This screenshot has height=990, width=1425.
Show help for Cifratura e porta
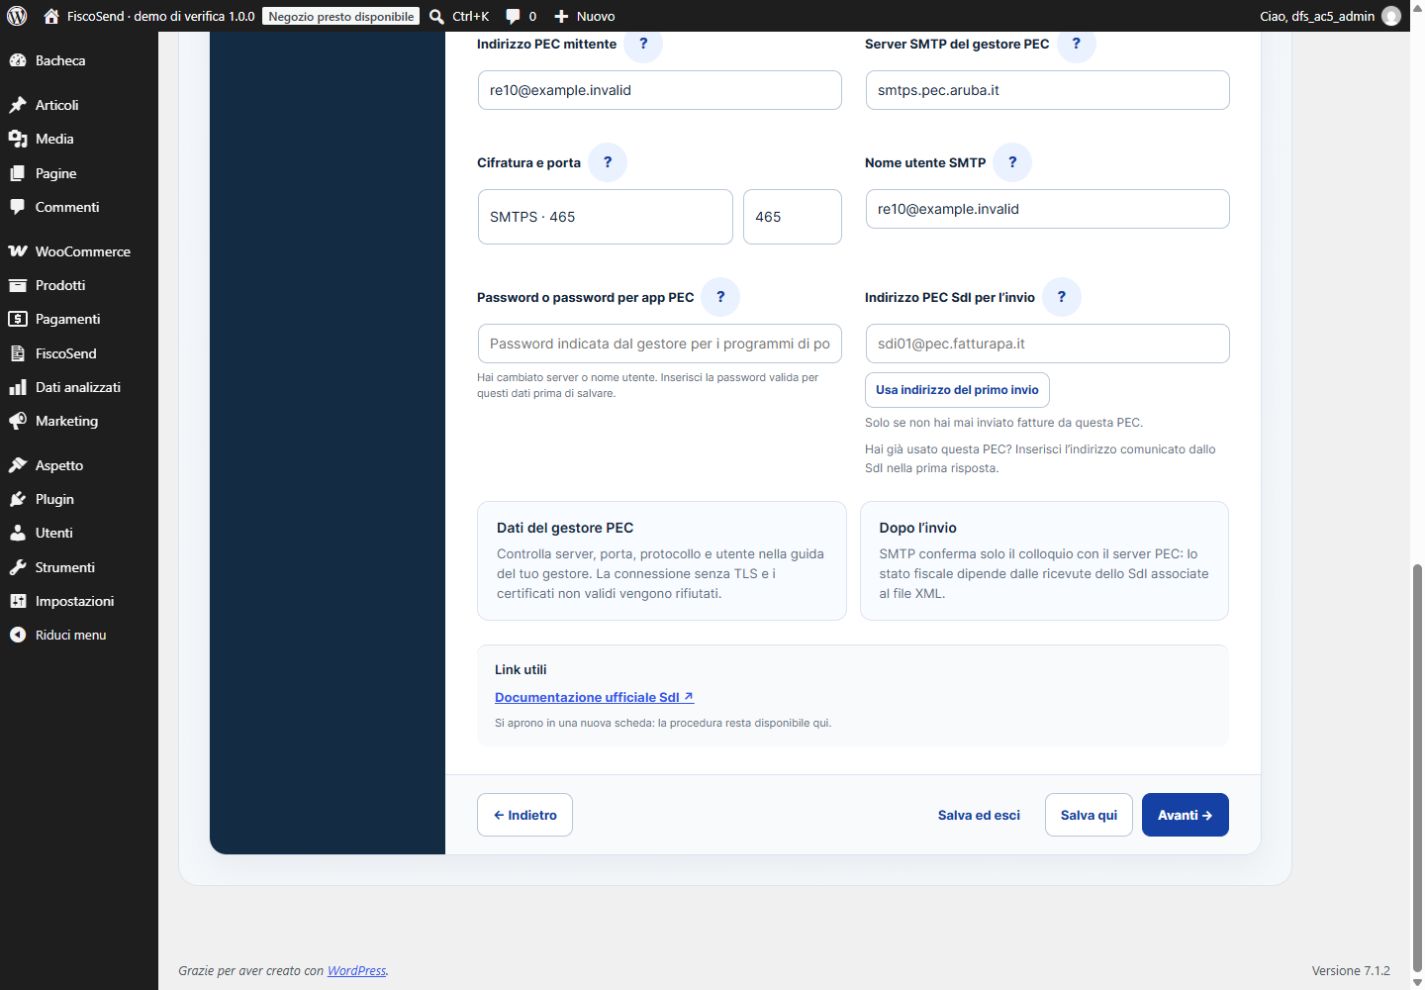pyautogui.click(x=607, y=162)
